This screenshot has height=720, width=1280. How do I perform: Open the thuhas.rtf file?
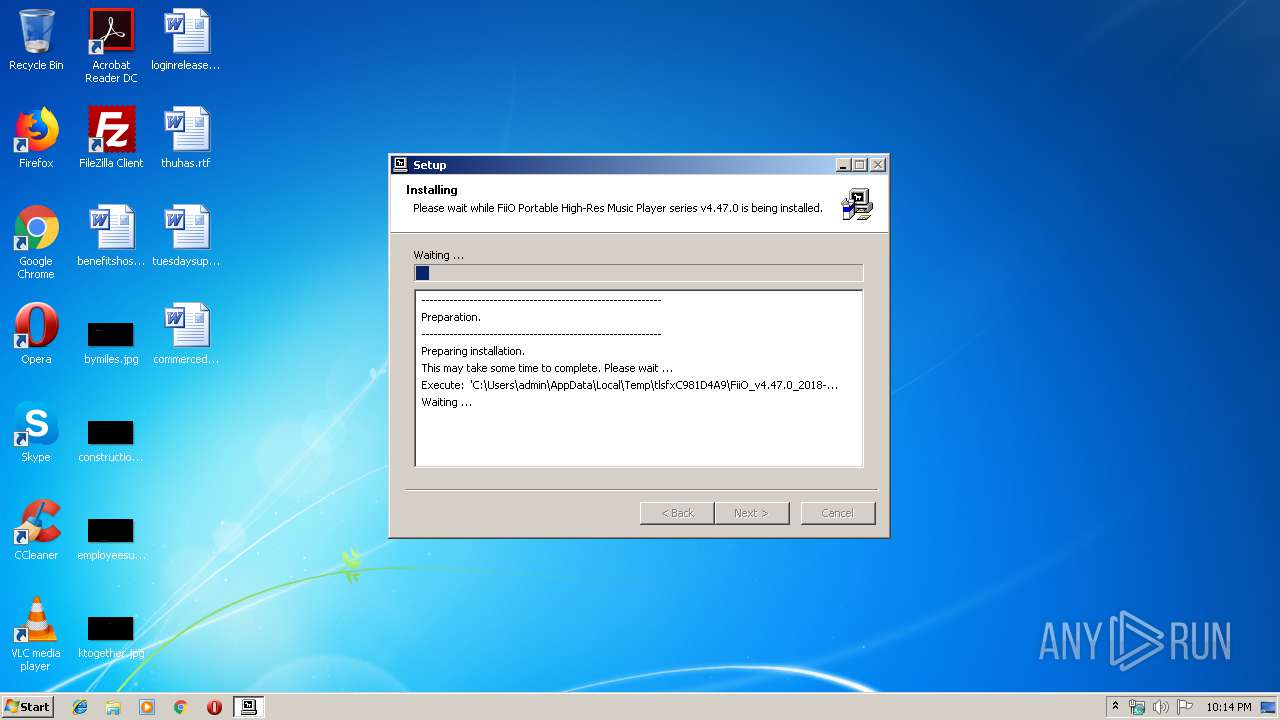coord(186,138)
